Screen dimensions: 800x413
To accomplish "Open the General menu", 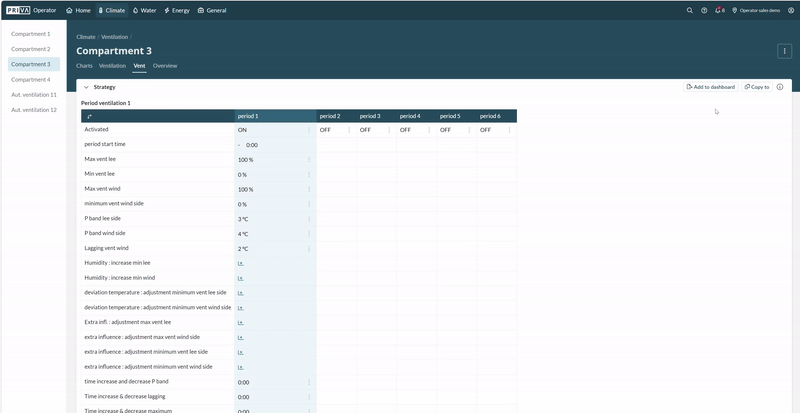I will point(212,10).
